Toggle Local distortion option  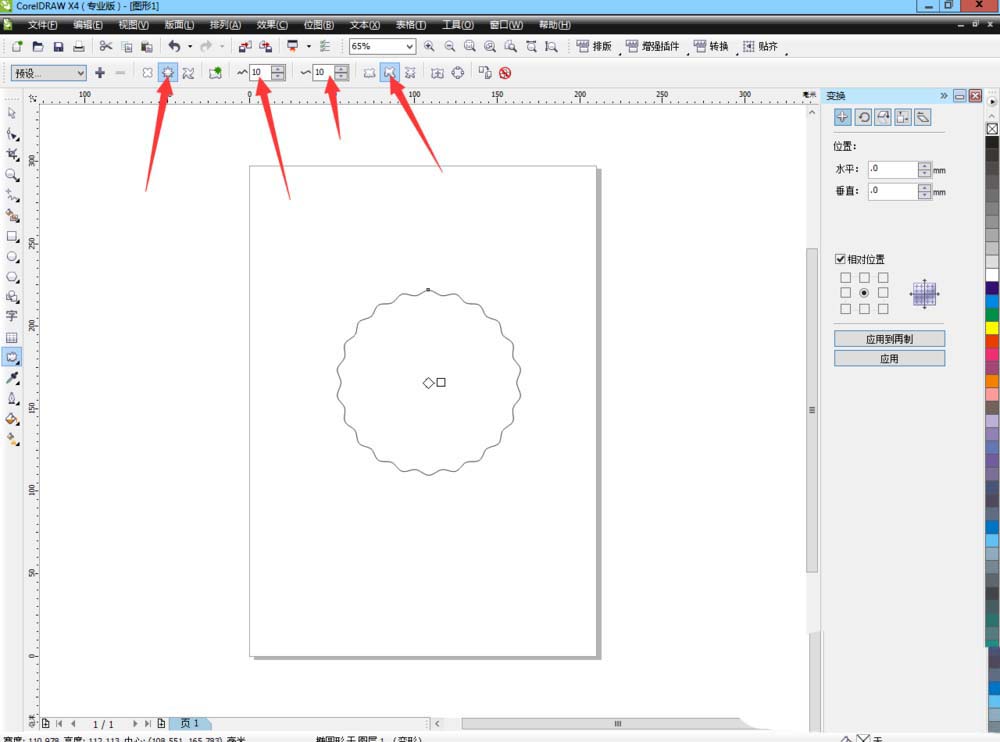[x=410, y=73]
